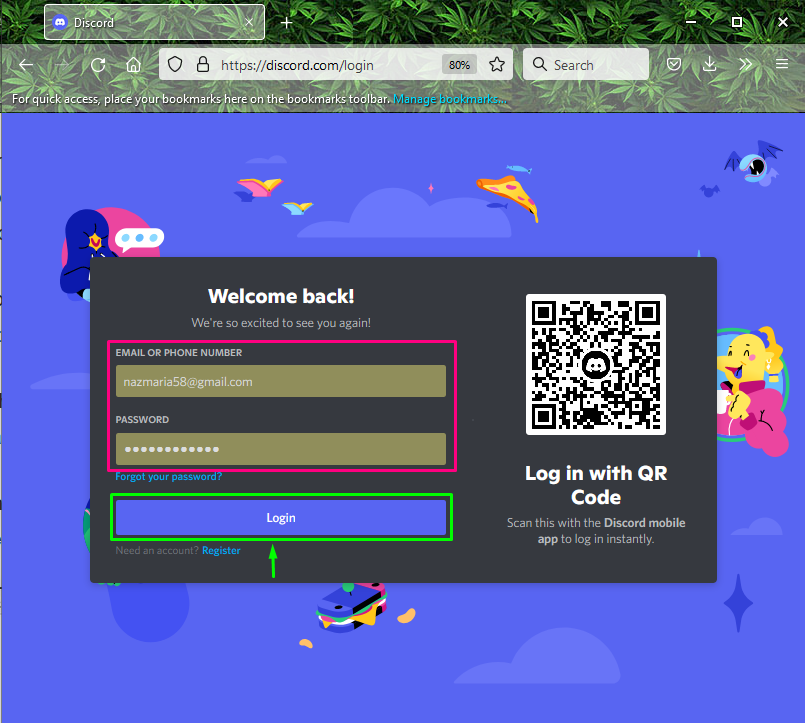
Task: Open tracking protection shield icon
Action: pos(175,65)
